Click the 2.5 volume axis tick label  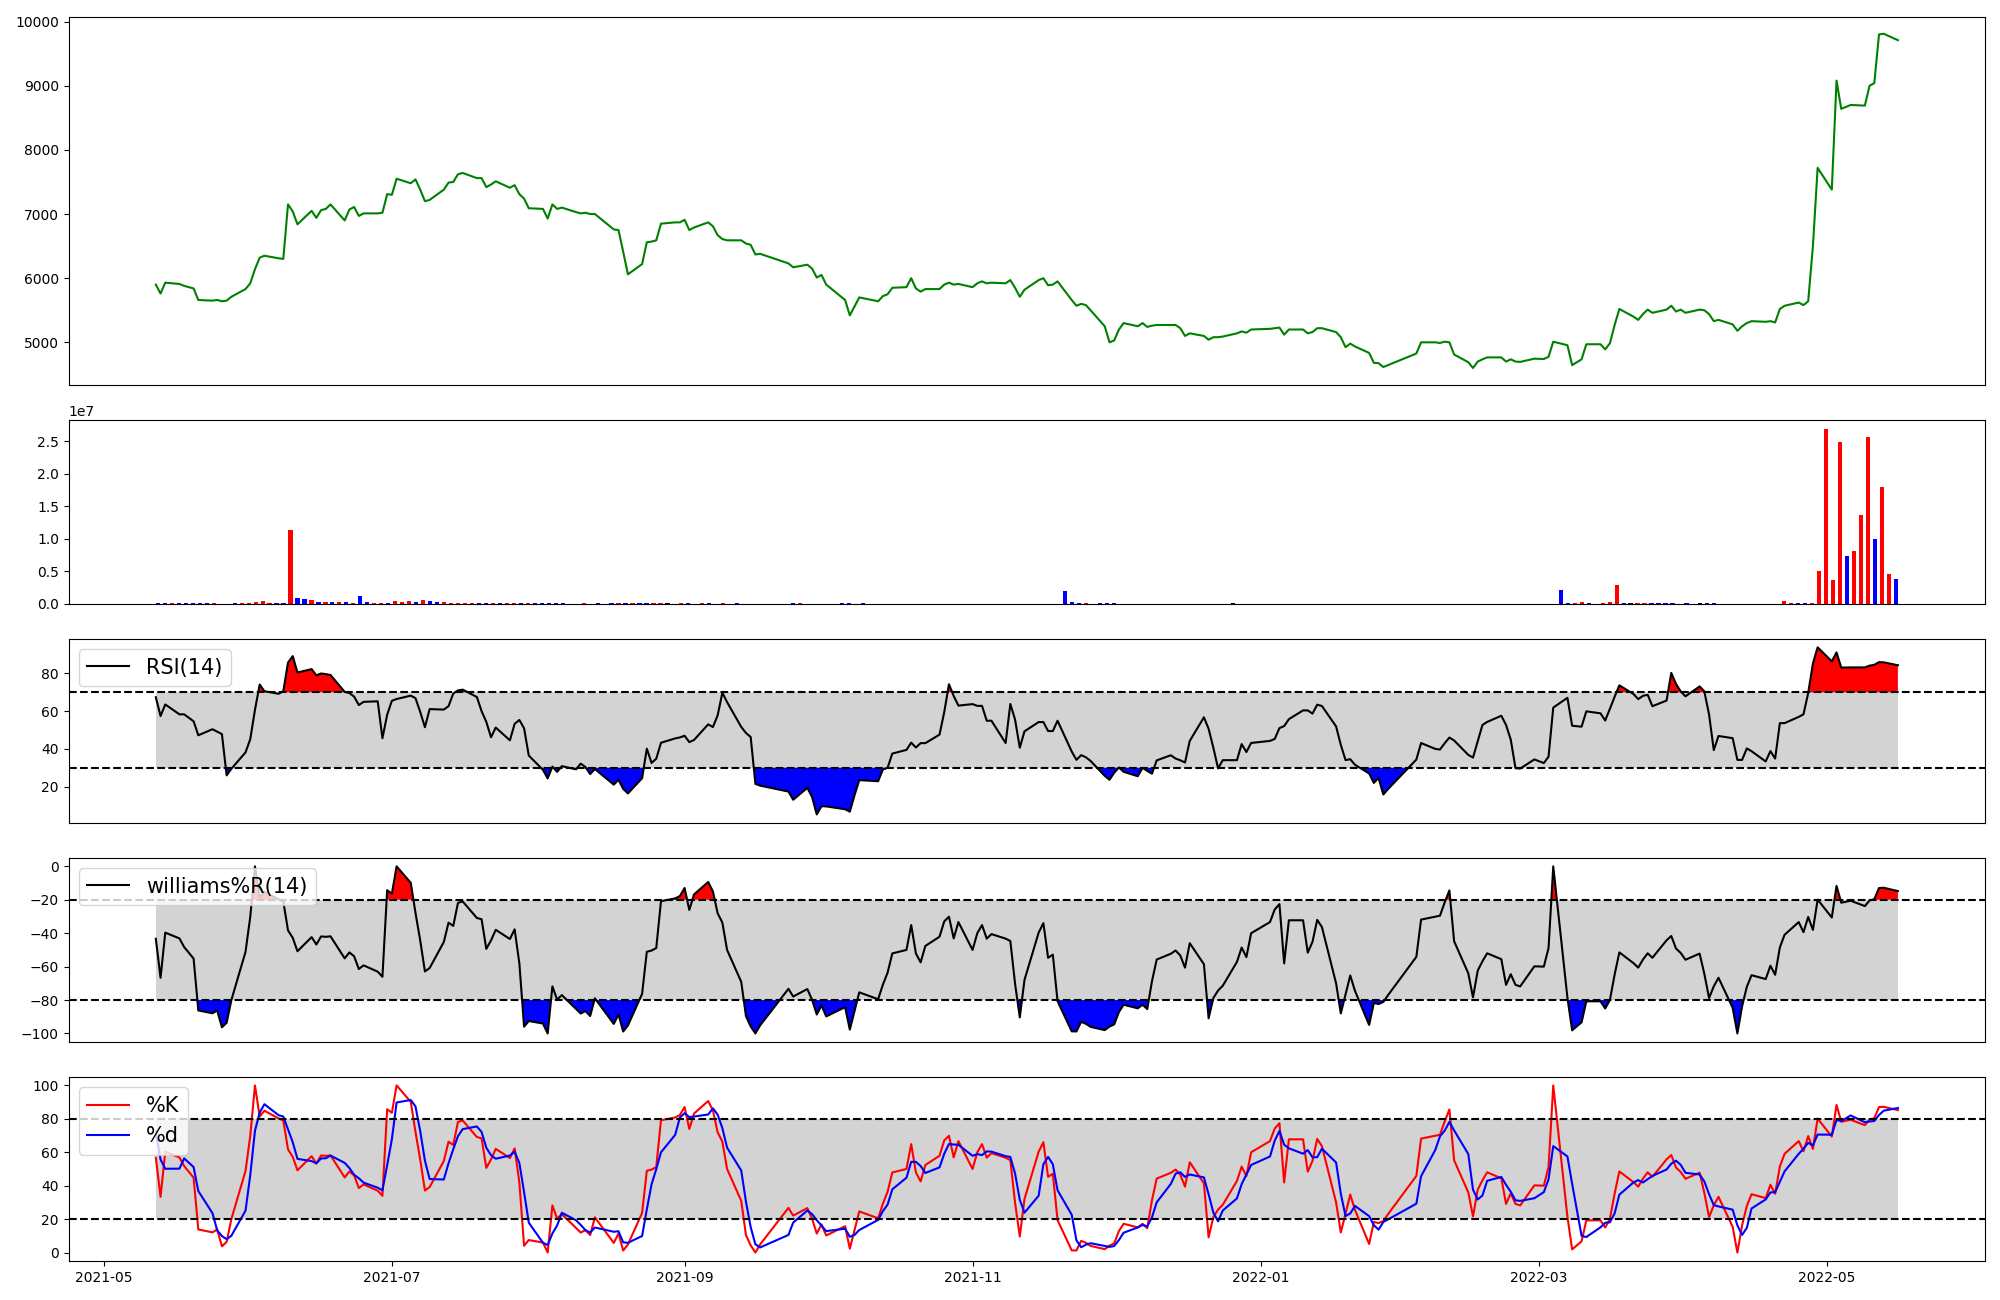point(48,442)
